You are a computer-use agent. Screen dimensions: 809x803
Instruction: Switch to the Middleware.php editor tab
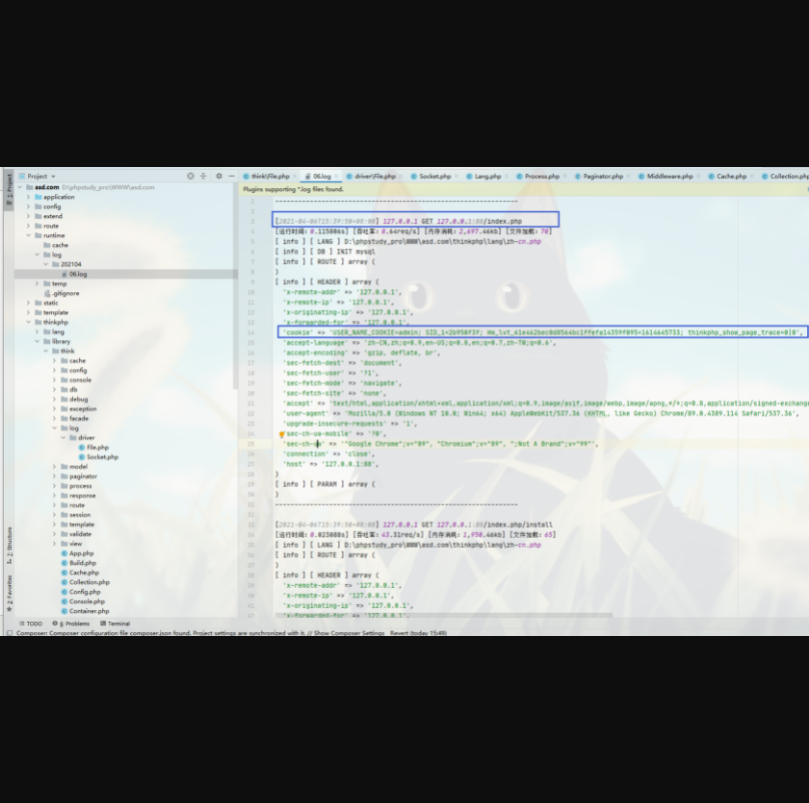click(x=667, y=176)
